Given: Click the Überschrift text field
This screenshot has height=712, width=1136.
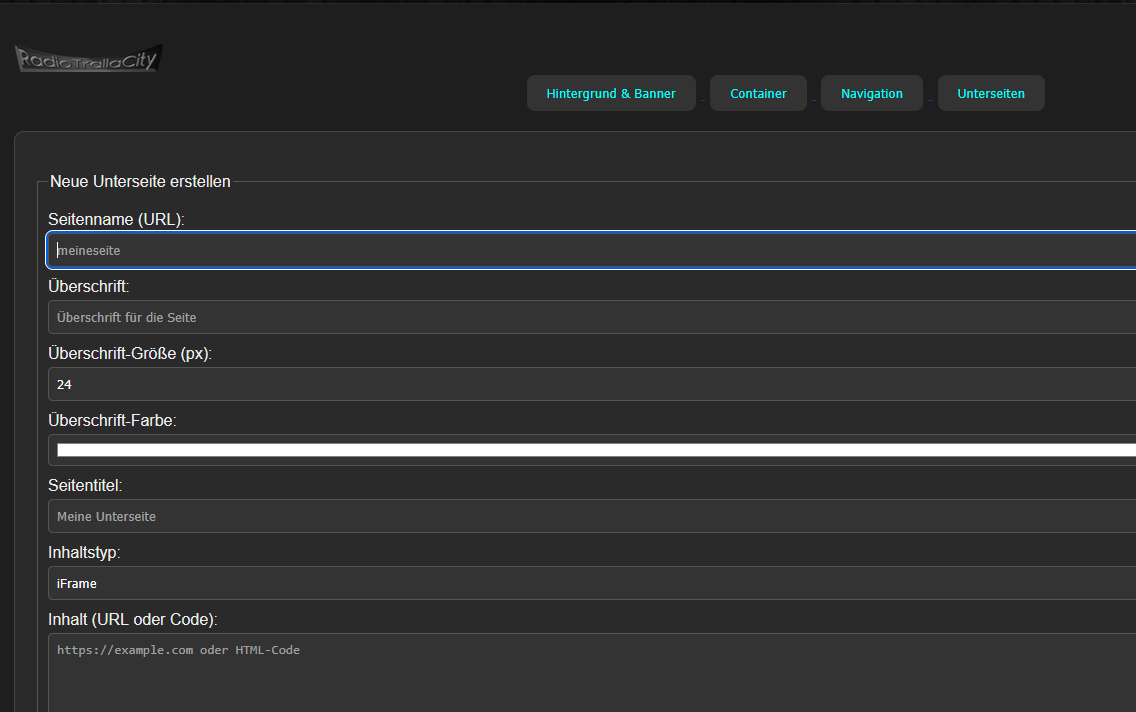Looking at the screenshot, I should (x=590, y=317).
